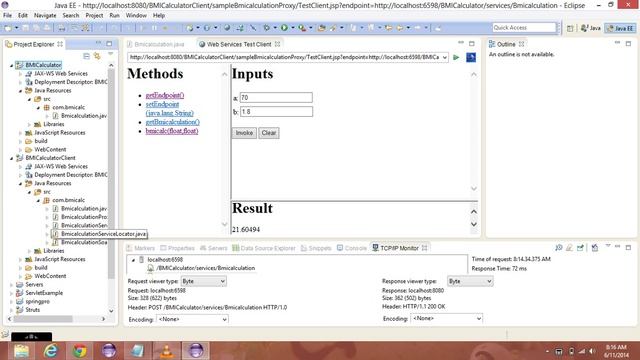Open the response Encoding dropdown
640x360 pixels.
447,318
